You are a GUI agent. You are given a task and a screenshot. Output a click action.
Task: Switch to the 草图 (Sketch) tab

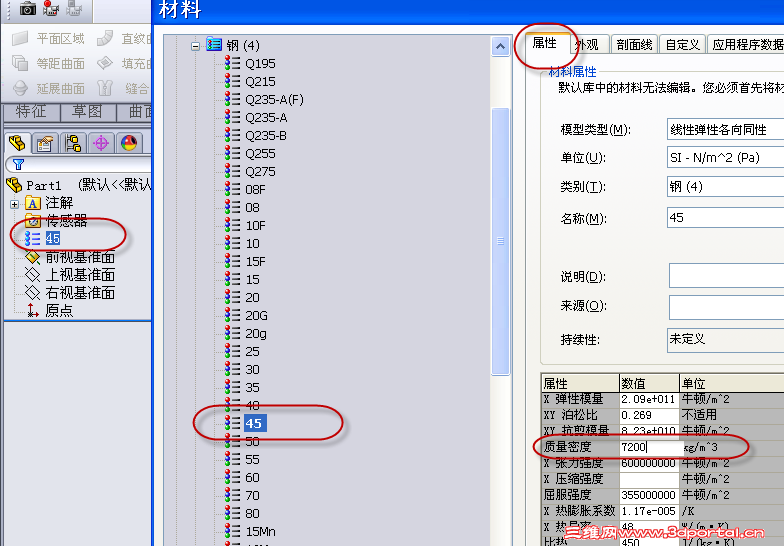[88, 112]
